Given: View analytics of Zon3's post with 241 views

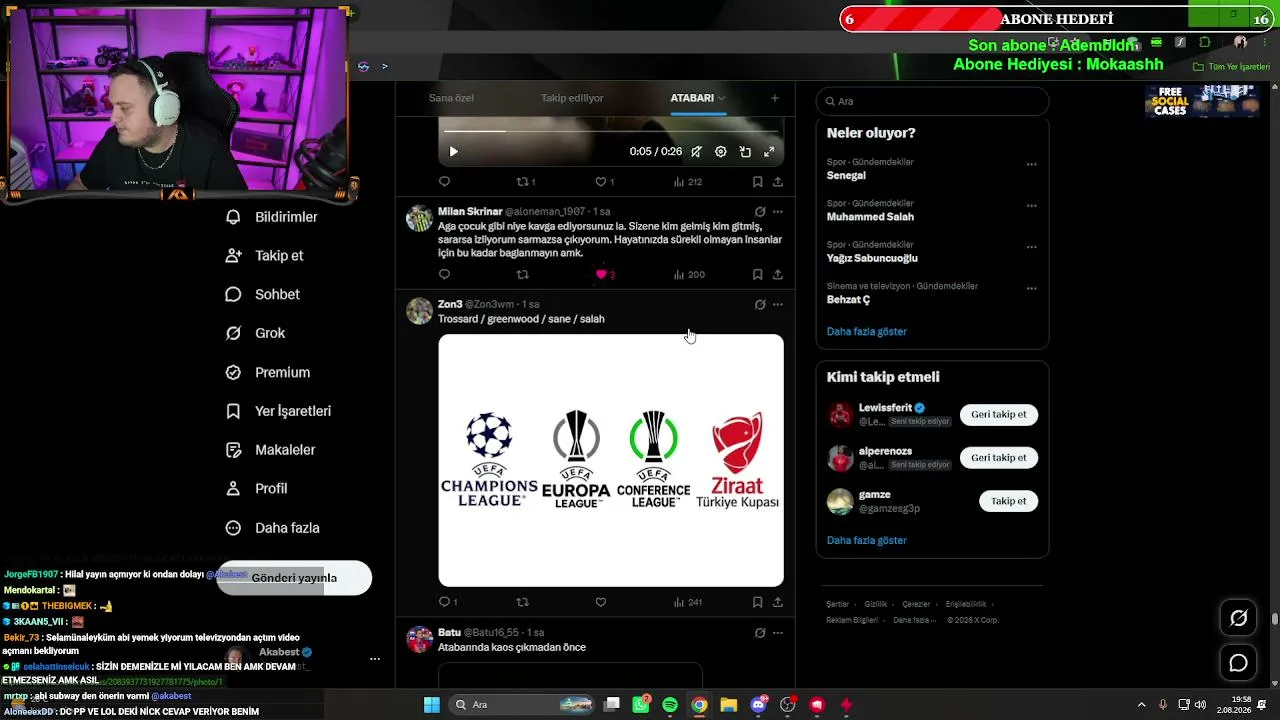Looking at the screenshot, I should pos(688,602).
